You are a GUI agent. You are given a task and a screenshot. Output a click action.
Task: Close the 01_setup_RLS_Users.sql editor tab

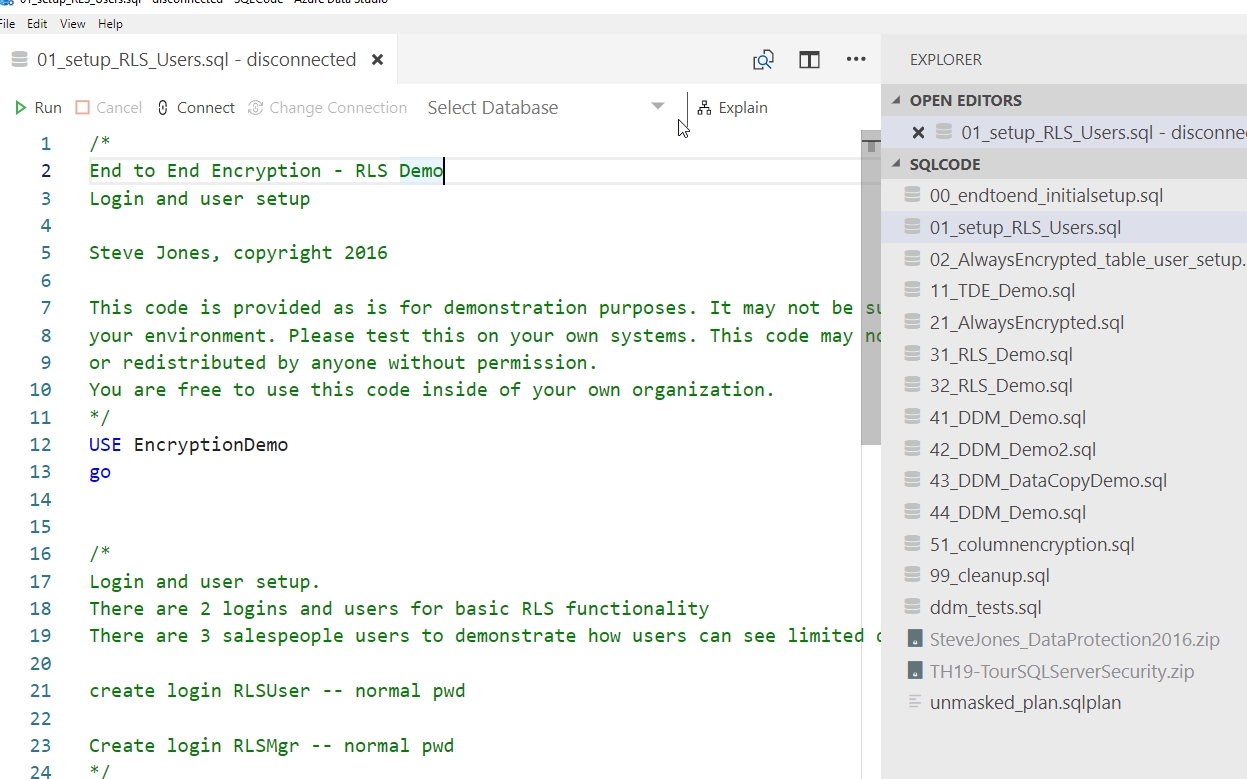point(377,60)
